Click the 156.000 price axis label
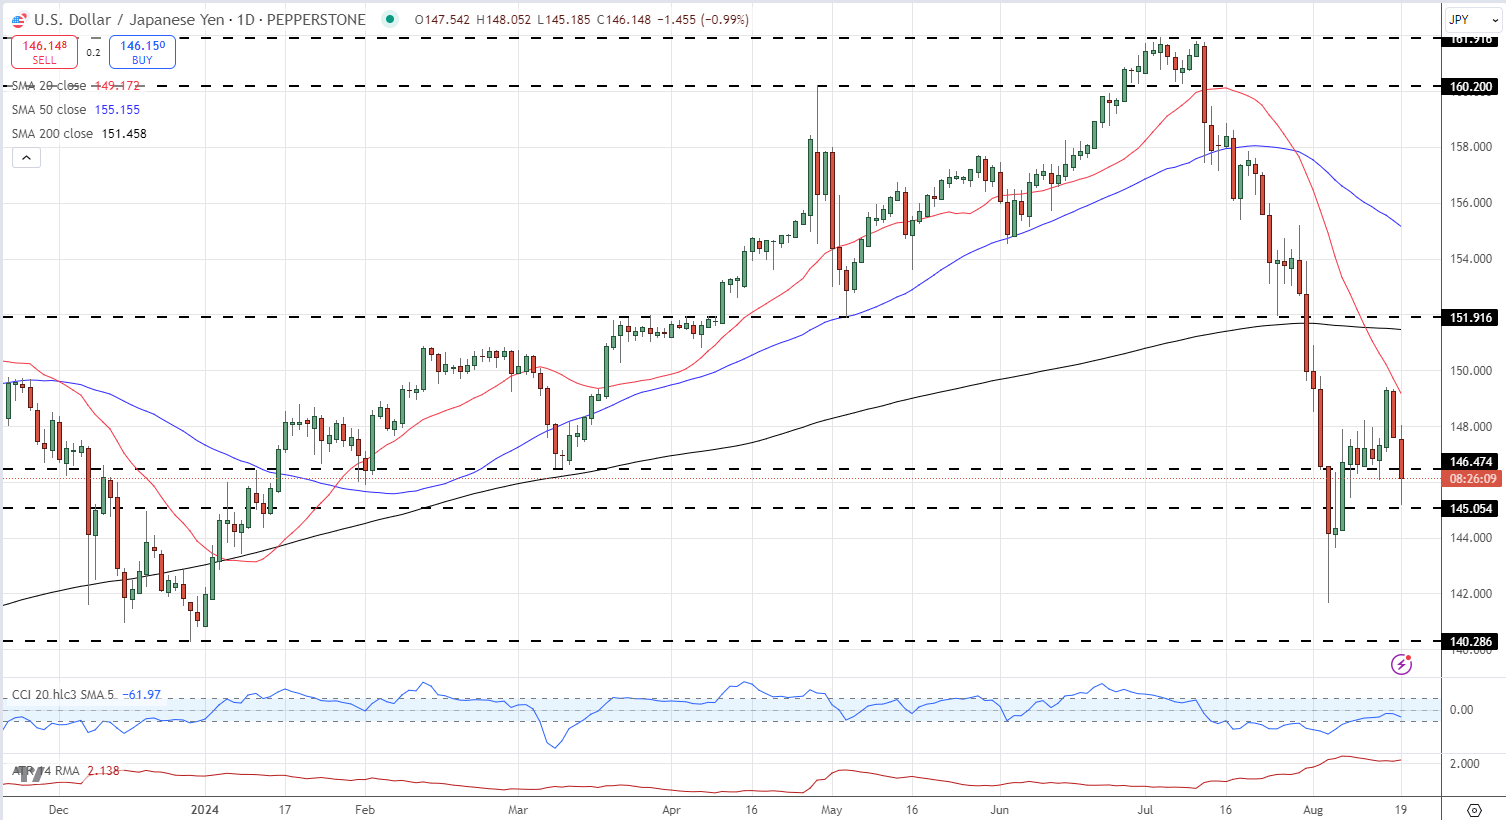 click(x=1471, y=203)
